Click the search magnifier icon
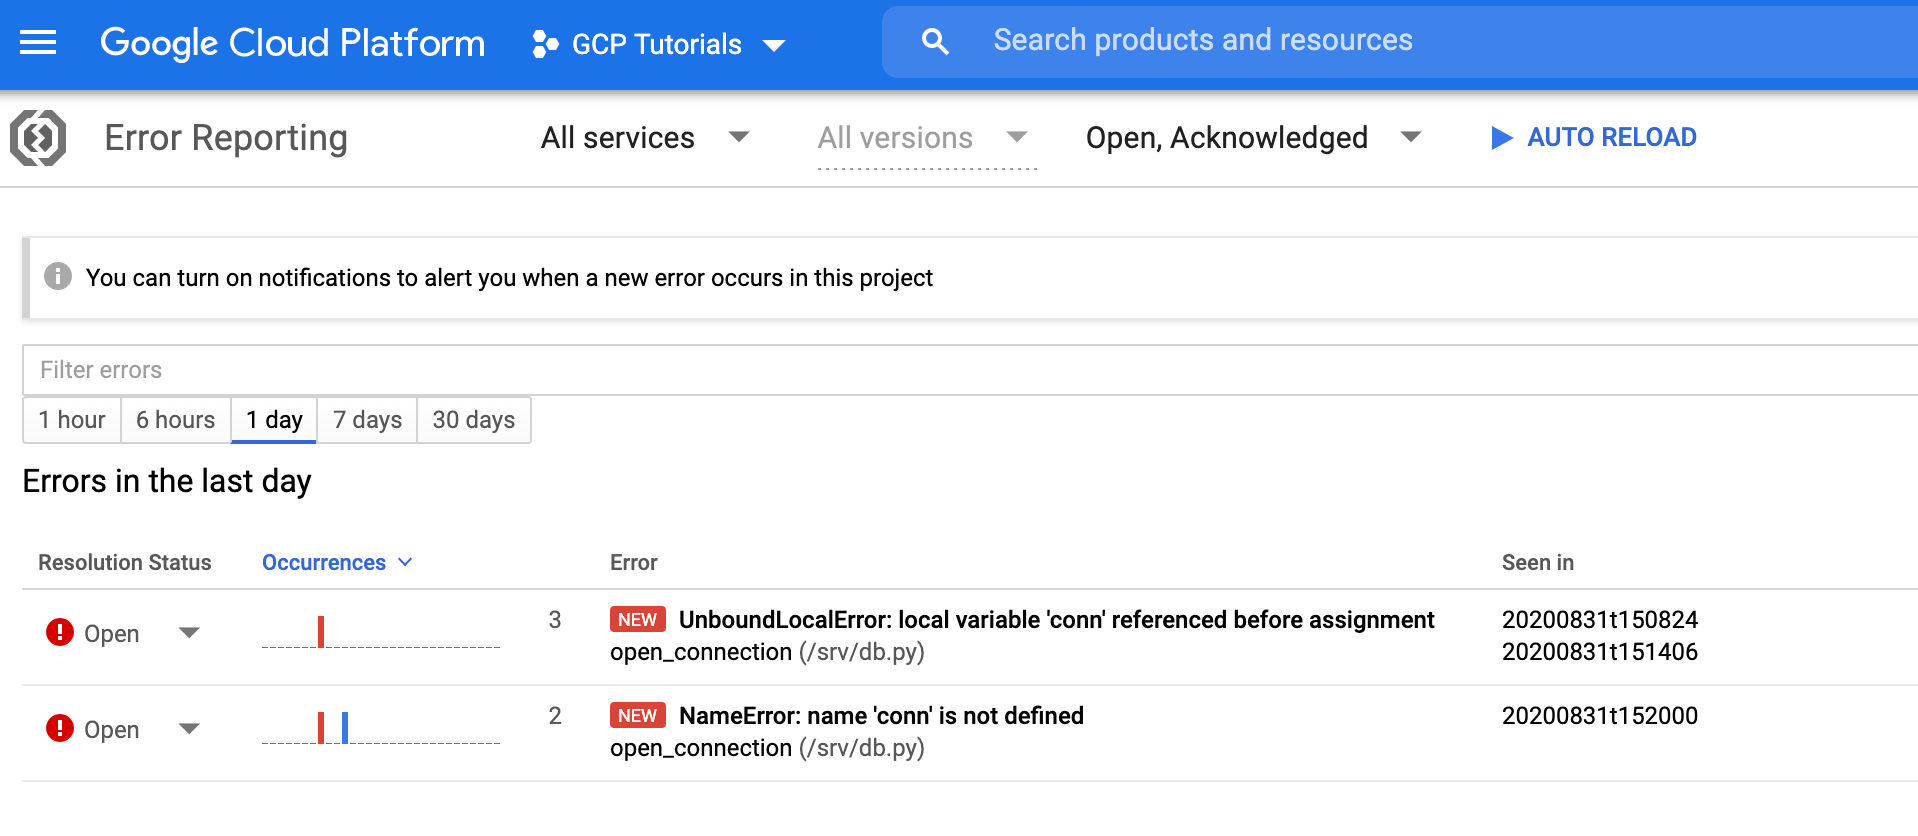The width and height of the screenshot is (1918, 836). pyautogui.click(x=935, y=41)
